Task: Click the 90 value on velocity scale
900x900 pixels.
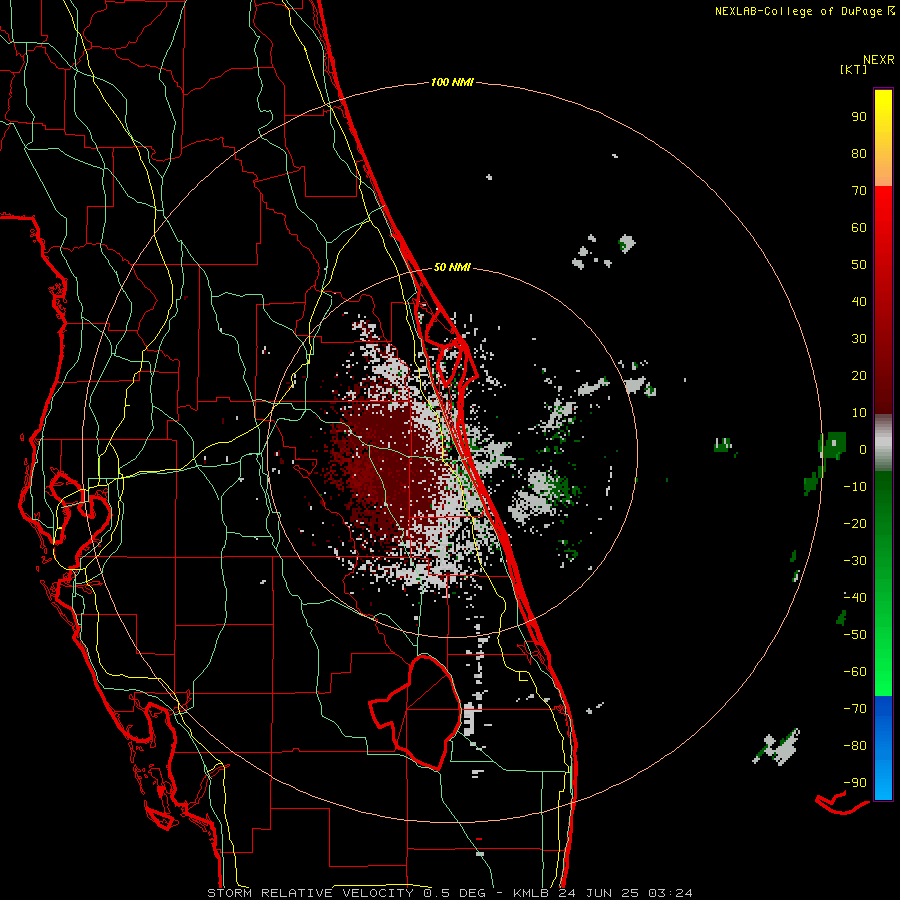Action: point(859,117)
